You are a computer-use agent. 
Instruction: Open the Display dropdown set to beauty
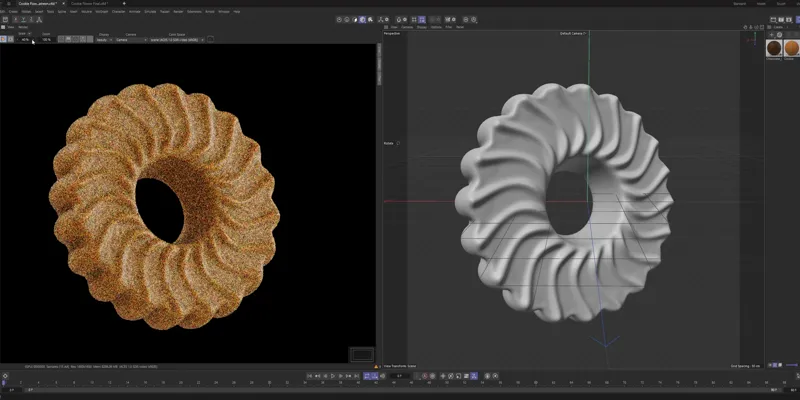[104, 40]
